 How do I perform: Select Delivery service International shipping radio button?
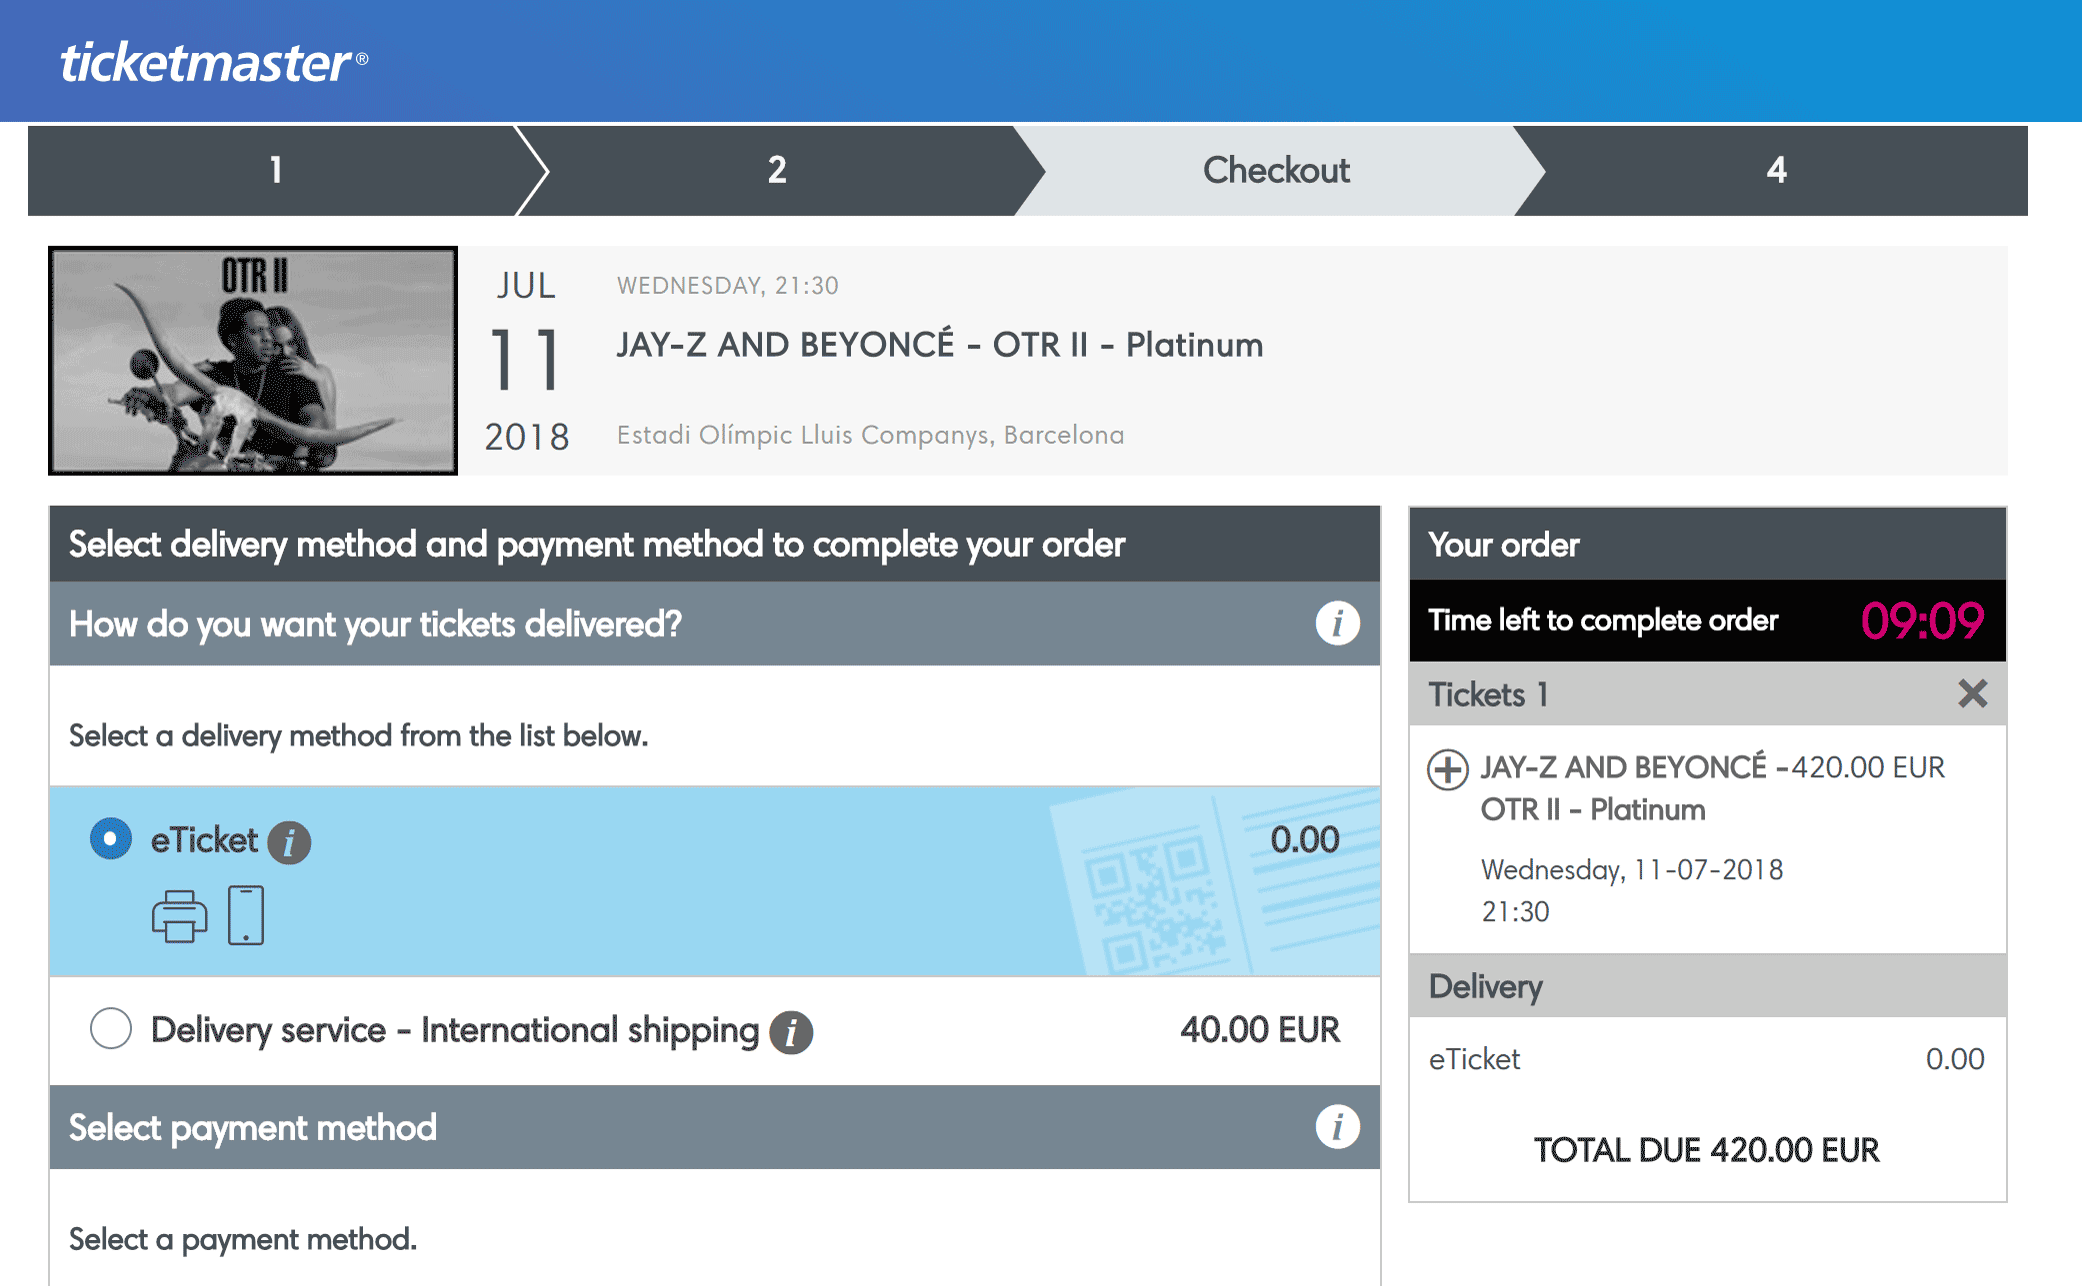(x=111, y=1029)
